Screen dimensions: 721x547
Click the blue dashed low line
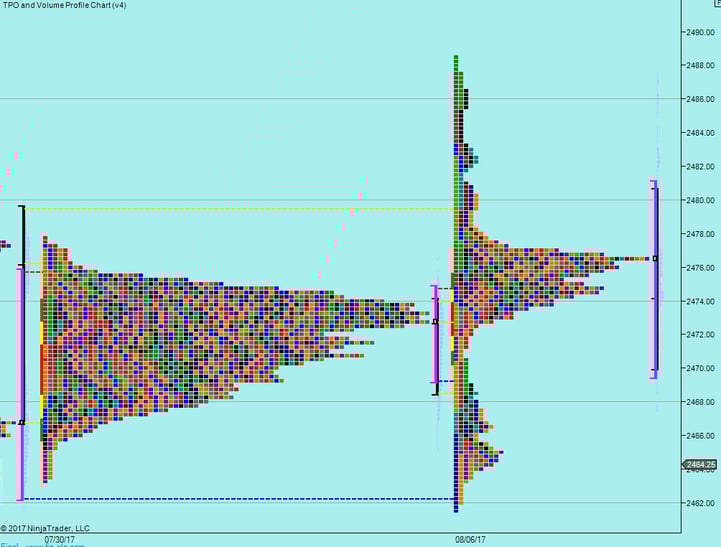(240, 498)
